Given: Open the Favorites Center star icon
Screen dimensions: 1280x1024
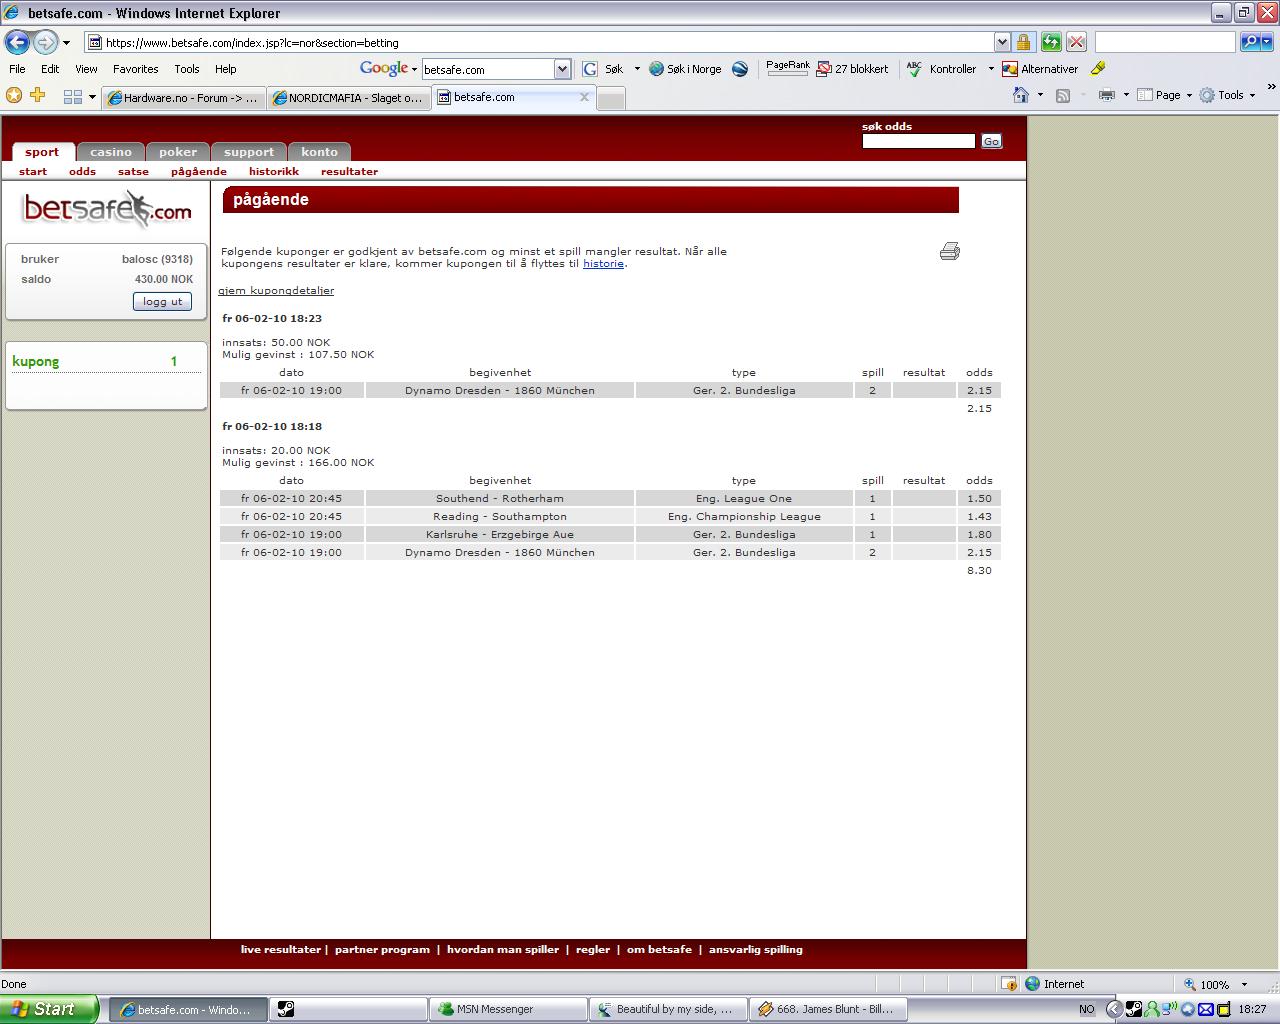Looking at the screenshot, I should point(14,95).
